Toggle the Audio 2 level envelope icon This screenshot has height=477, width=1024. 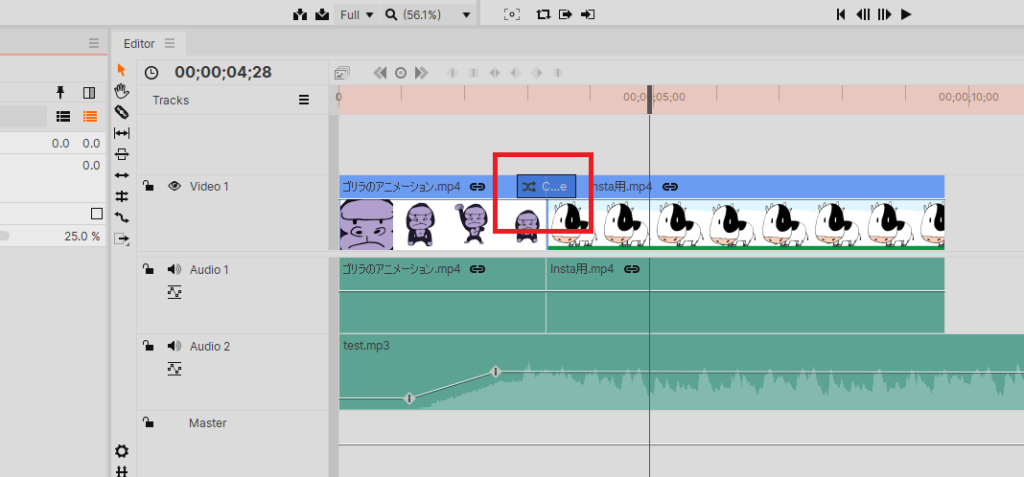[x=174, y=369]
